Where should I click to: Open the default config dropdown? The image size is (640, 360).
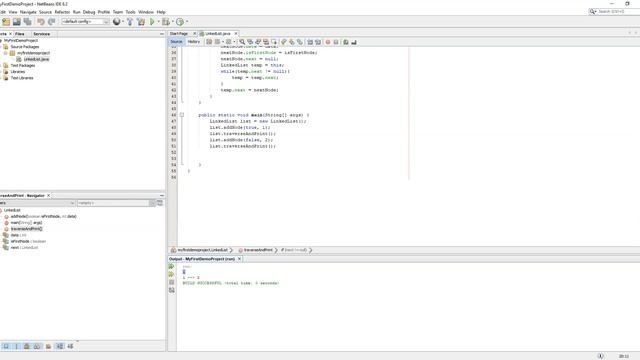[x=85, y=22]
